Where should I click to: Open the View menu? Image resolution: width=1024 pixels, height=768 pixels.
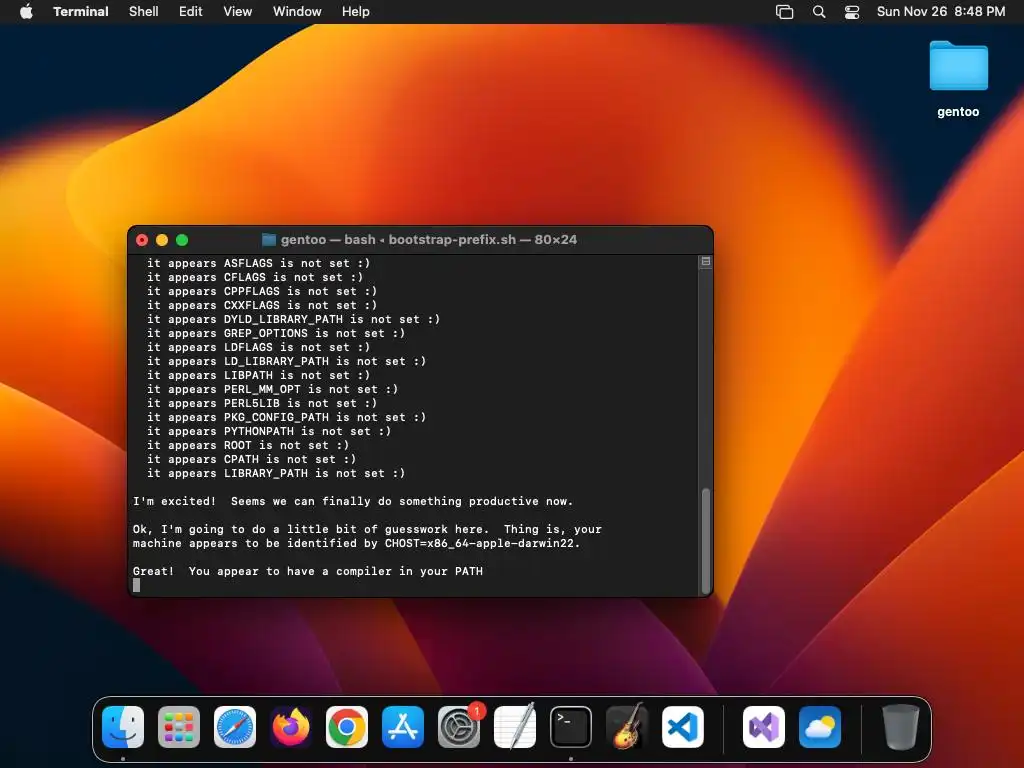[238, 12]
